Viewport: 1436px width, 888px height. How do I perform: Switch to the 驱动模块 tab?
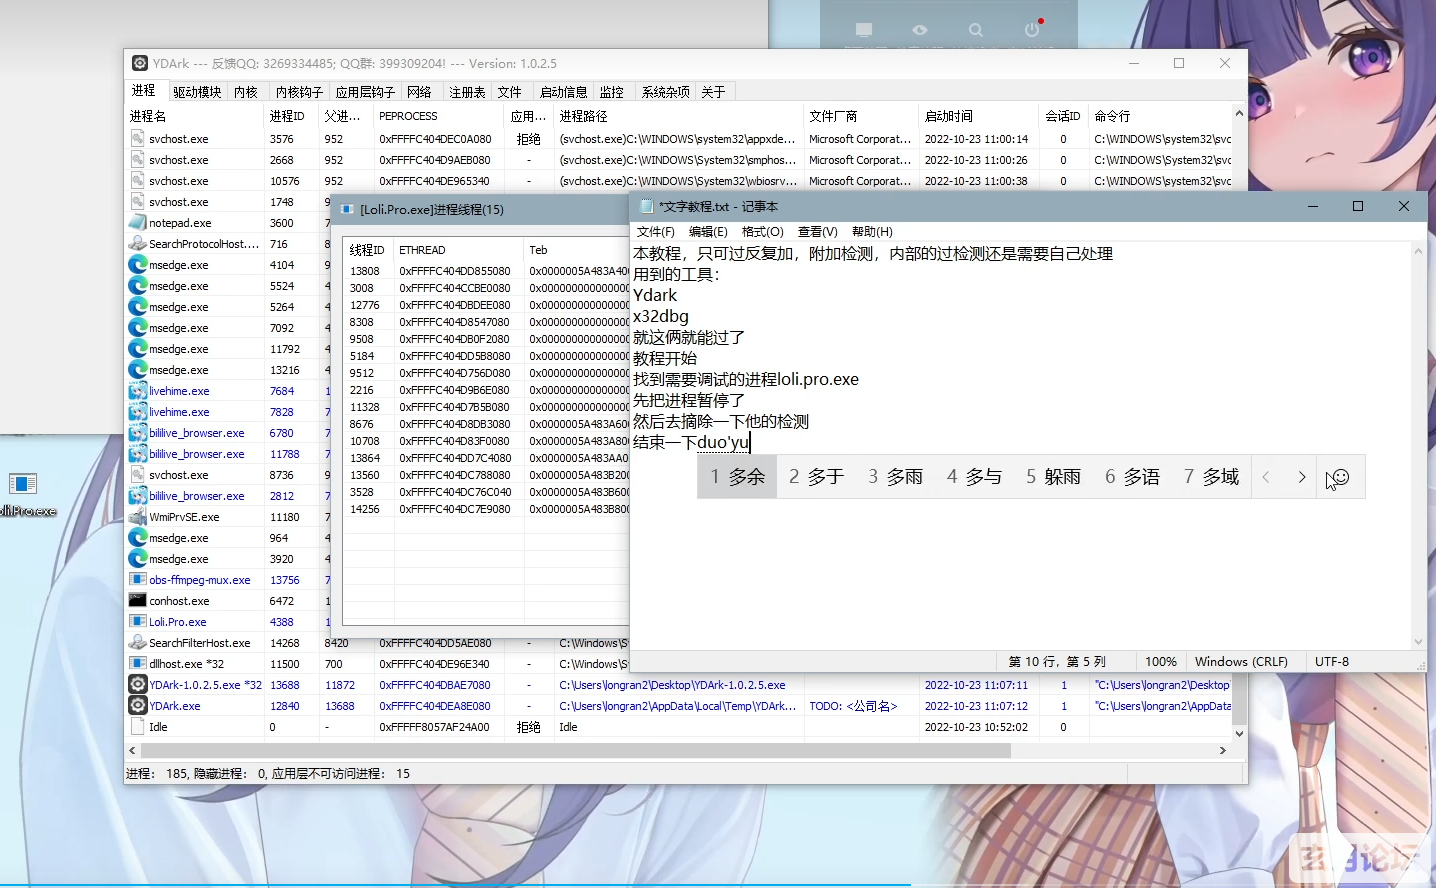[197, 92]
